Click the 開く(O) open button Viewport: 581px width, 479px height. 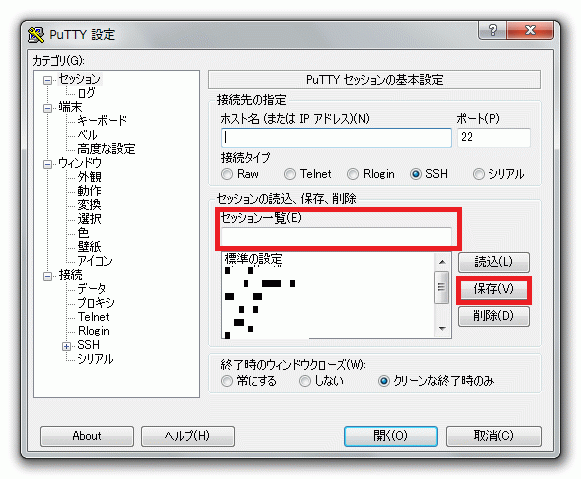tap(391, 436)
